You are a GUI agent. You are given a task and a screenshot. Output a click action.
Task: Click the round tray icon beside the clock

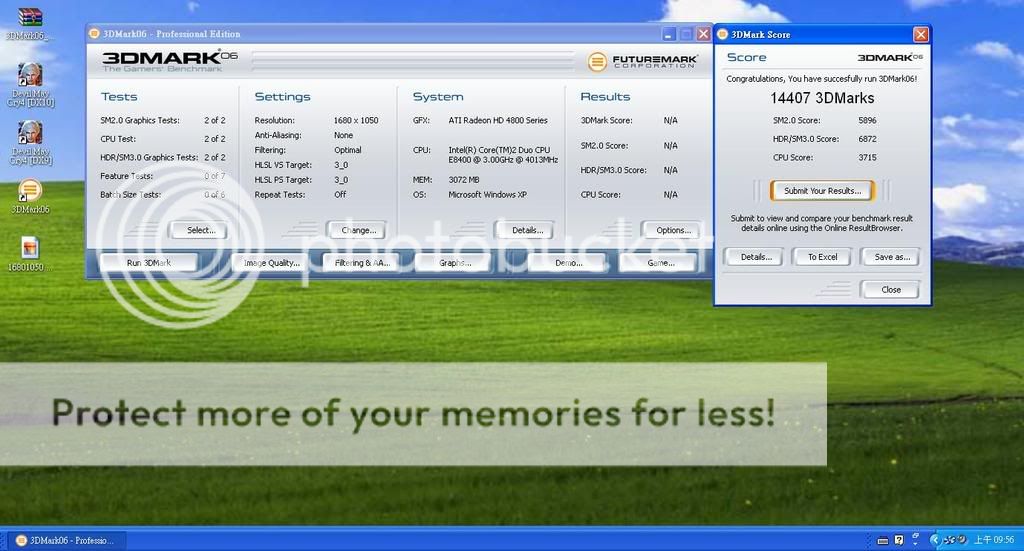(x=962, y=540)
